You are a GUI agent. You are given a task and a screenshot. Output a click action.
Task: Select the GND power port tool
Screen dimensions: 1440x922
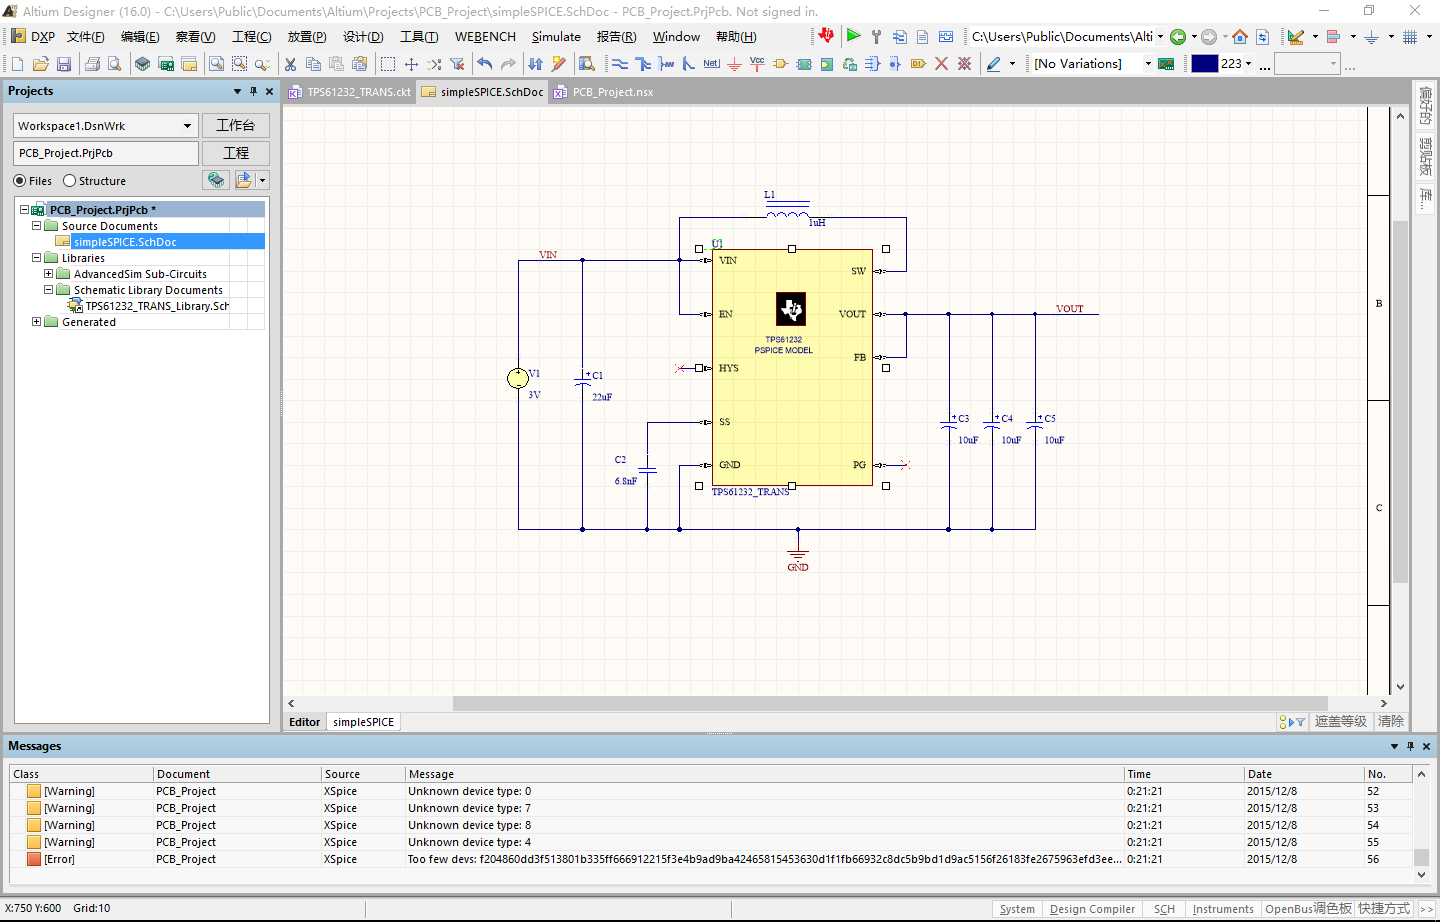(734, 64)
